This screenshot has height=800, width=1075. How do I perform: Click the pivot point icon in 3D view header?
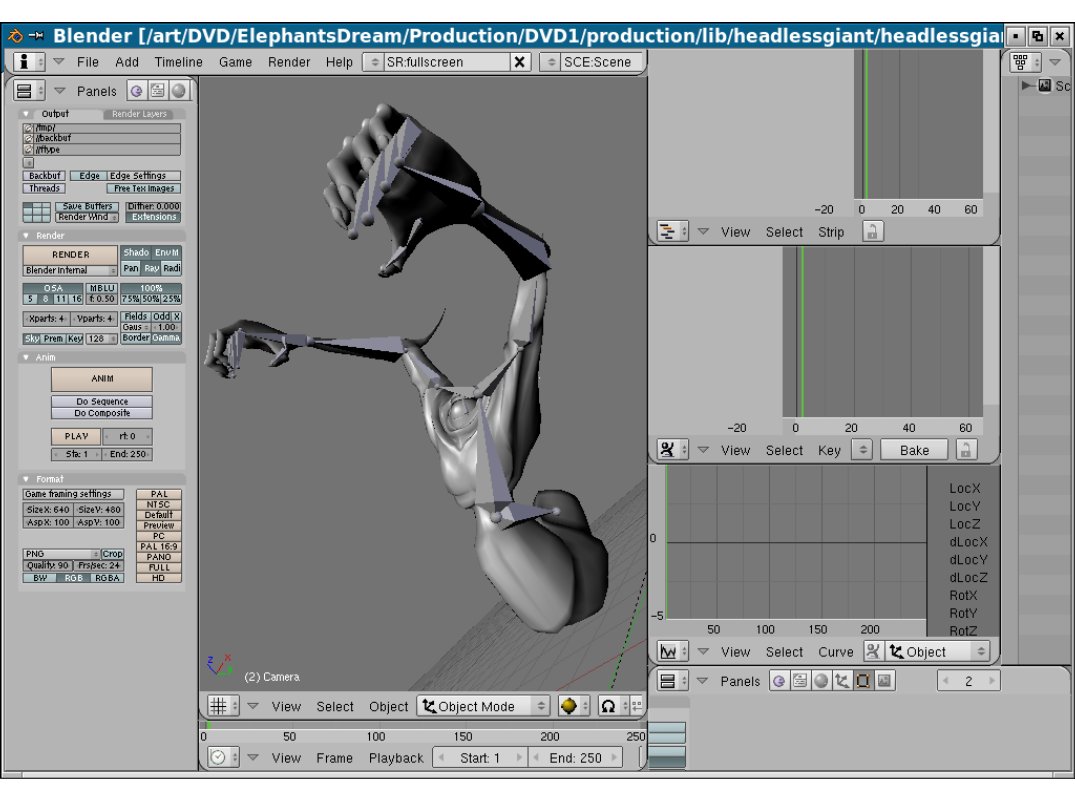coord(608,706)
